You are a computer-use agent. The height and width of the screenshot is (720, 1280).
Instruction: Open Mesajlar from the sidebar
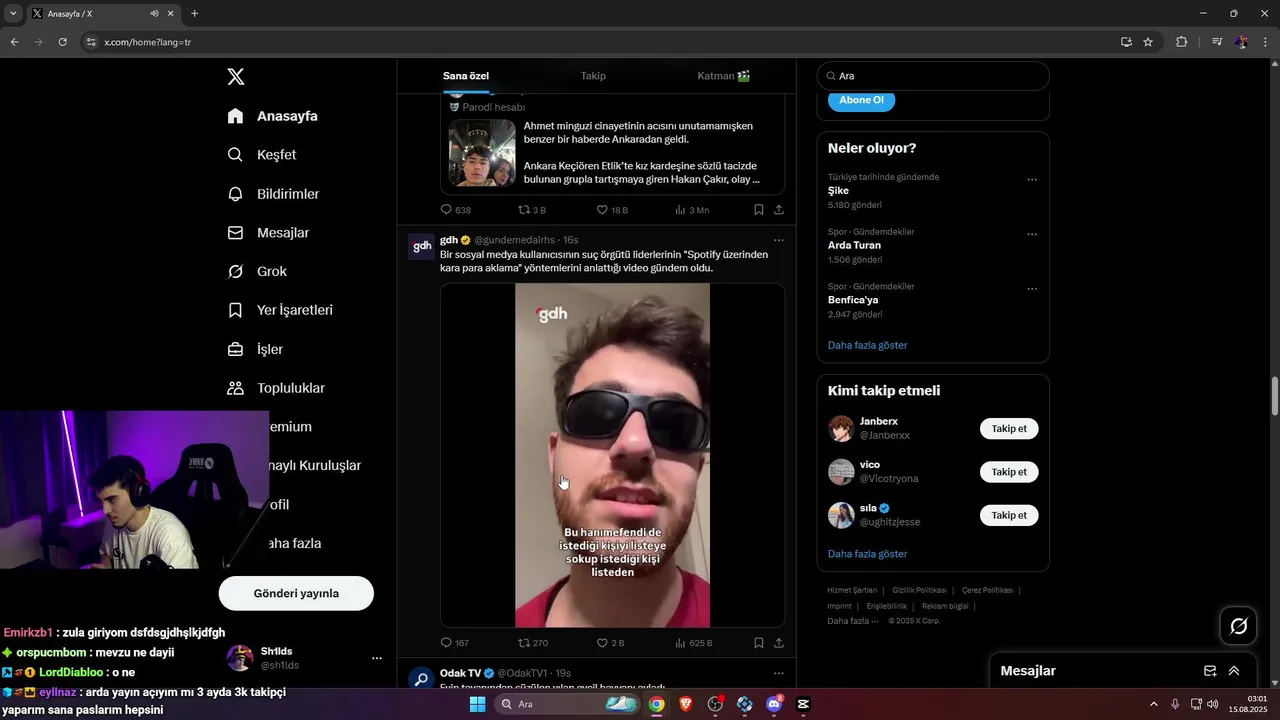coord(268,233)
